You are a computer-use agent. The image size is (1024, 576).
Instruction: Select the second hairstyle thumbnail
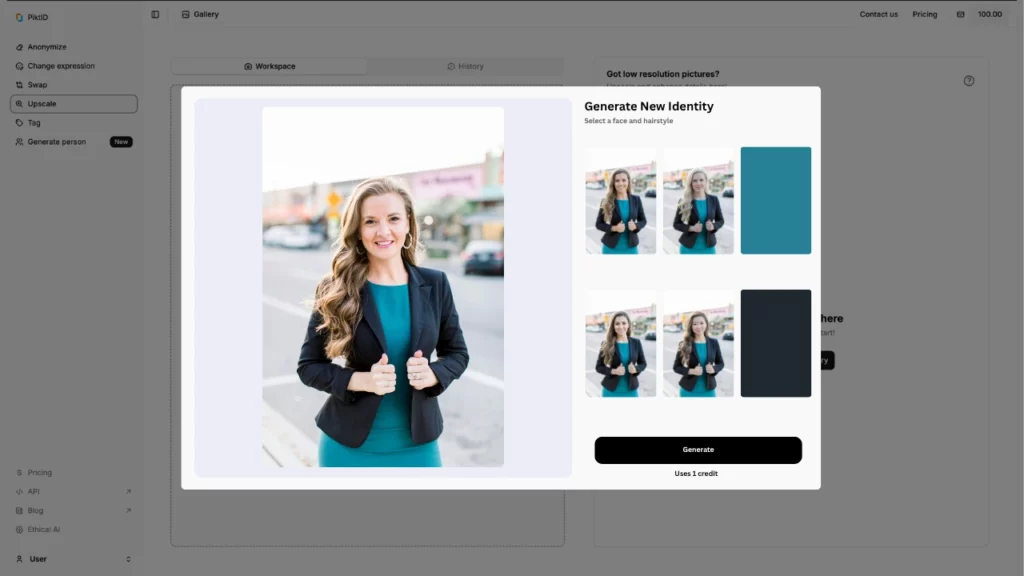pyautogui.click(x=698, y=200)
